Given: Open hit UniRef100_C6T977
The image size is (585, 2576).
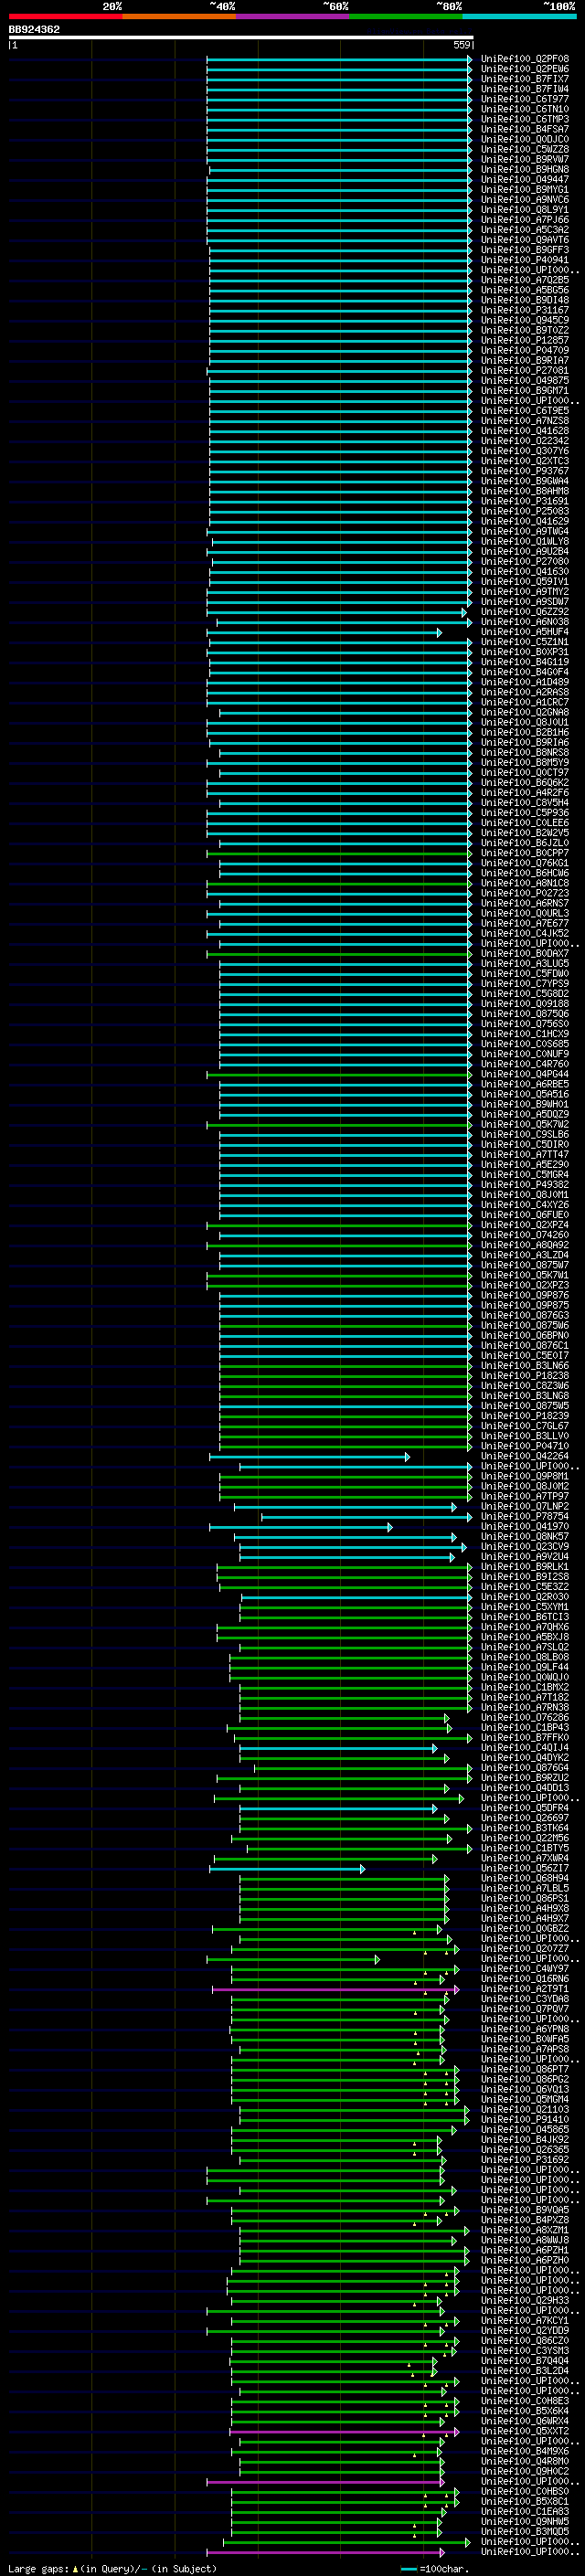Looking at the screenshot, I should coord(525,99).
